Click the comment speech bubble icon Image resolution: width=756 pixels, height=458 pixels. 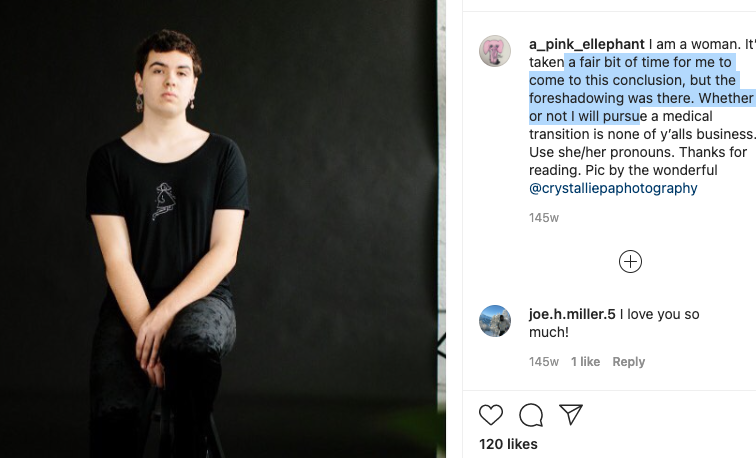tap(531, 415)
